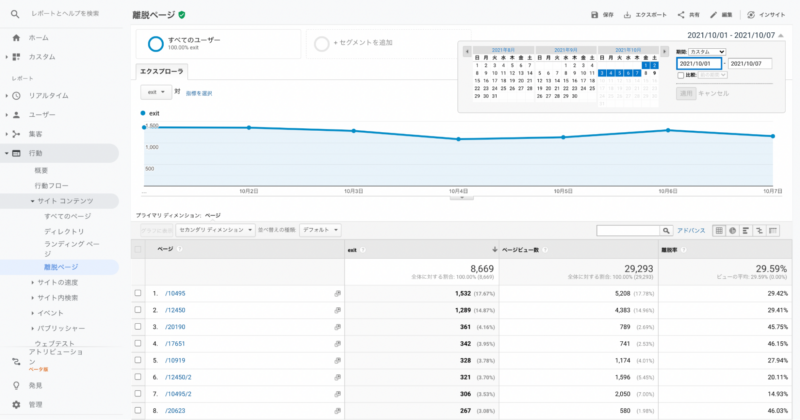Click the green verified shield icon
This screenshot has width=800, height=420.
click(x=182, y=15)
